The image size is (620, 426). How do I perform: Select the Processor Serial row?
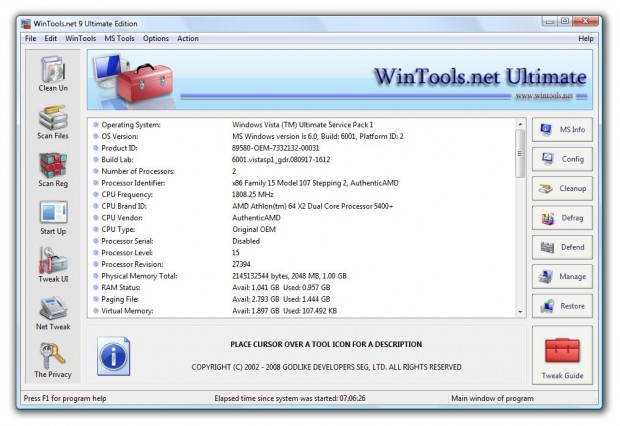tap(301, 241)
